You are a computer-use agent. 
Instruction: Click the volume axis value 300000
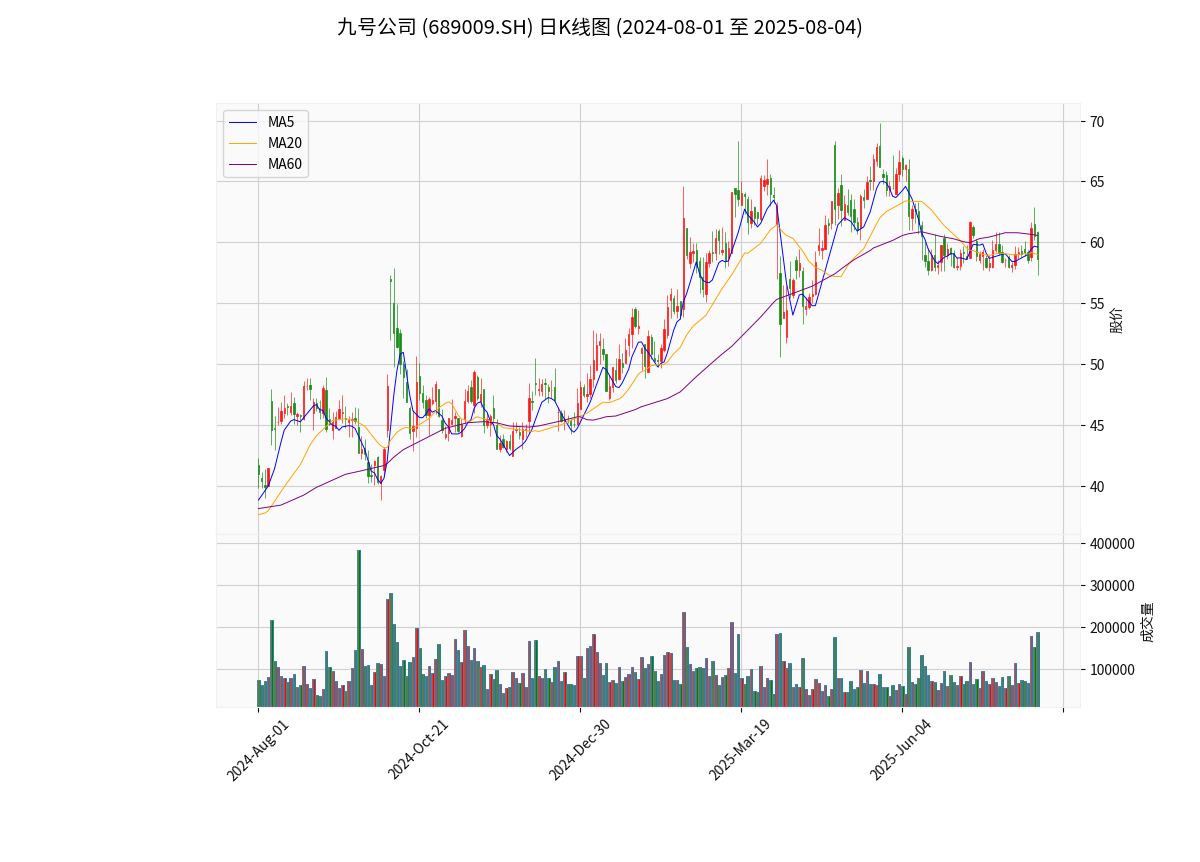click(x=1112, y=586)
